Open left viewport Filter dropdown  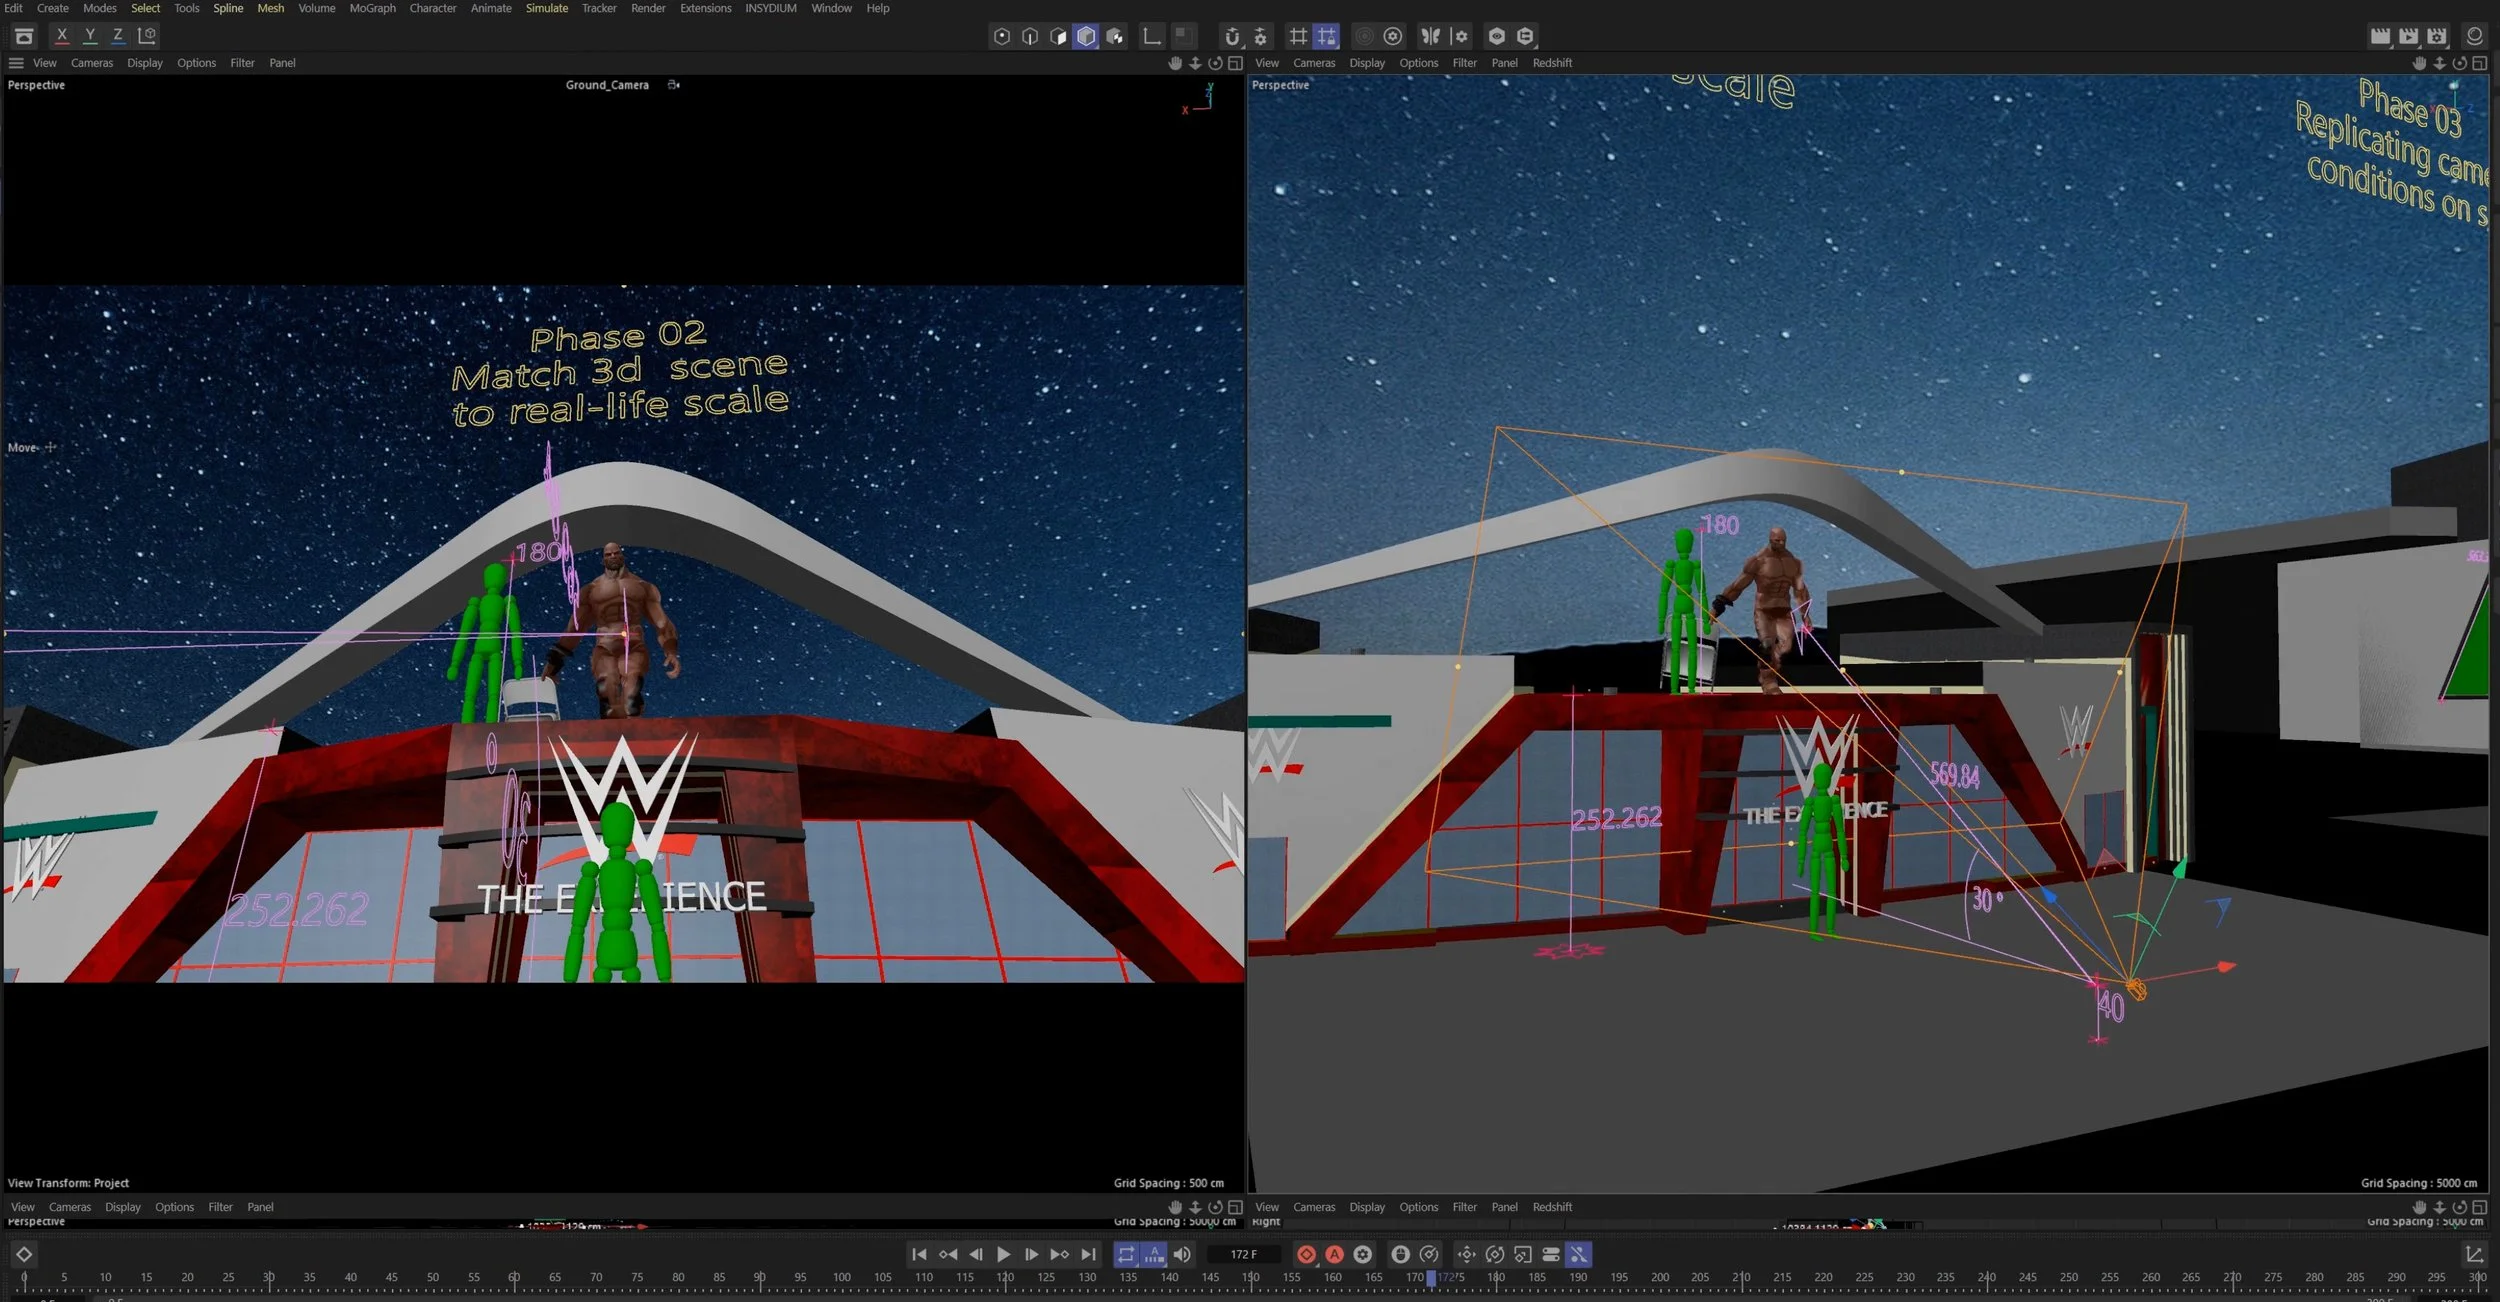(x=242, y=63)
